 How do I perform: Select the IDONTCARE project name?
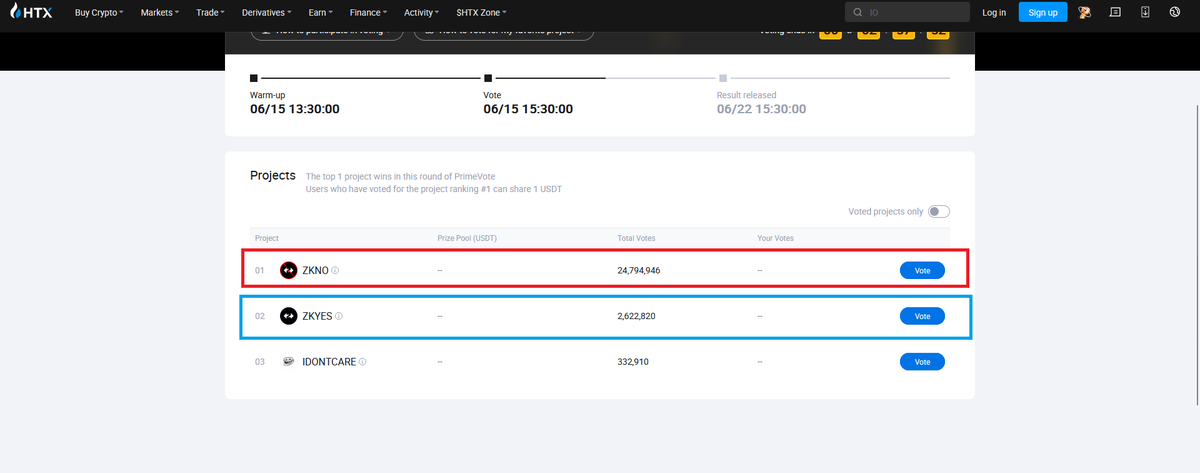(x=329, y=362)
